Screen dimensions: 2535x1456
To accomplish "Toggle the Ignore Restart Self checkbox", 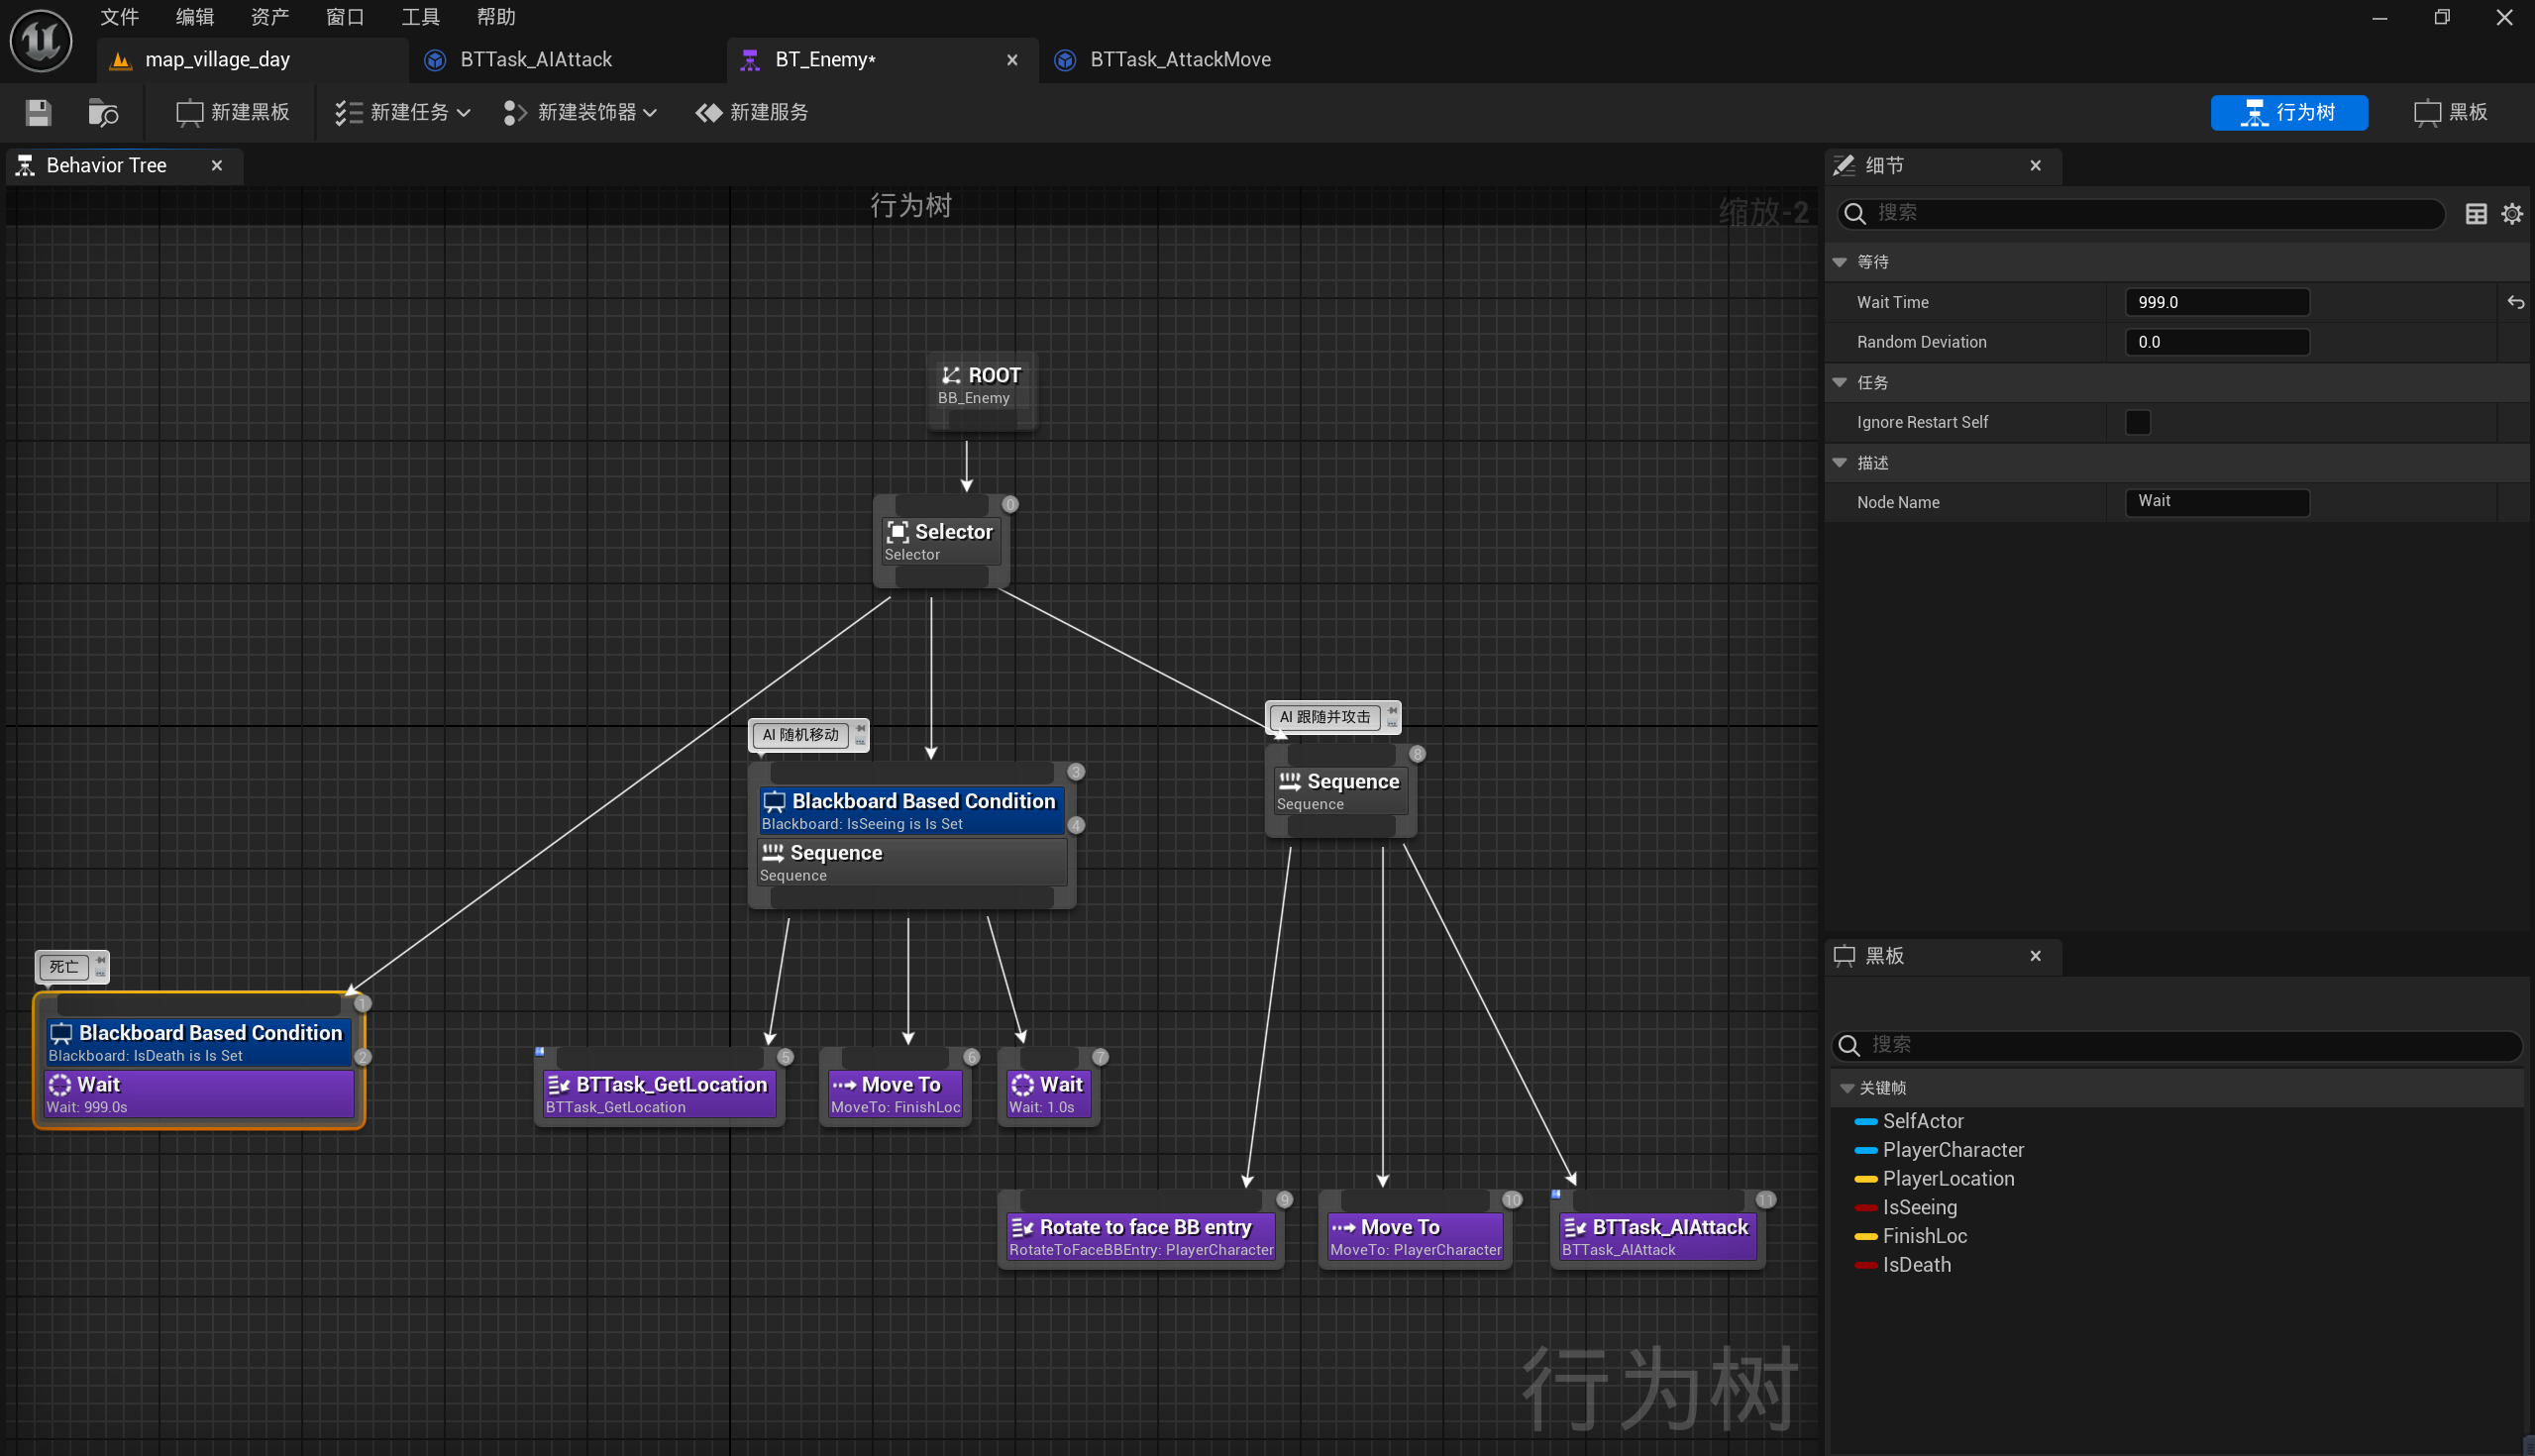I will click(2137, 422).
